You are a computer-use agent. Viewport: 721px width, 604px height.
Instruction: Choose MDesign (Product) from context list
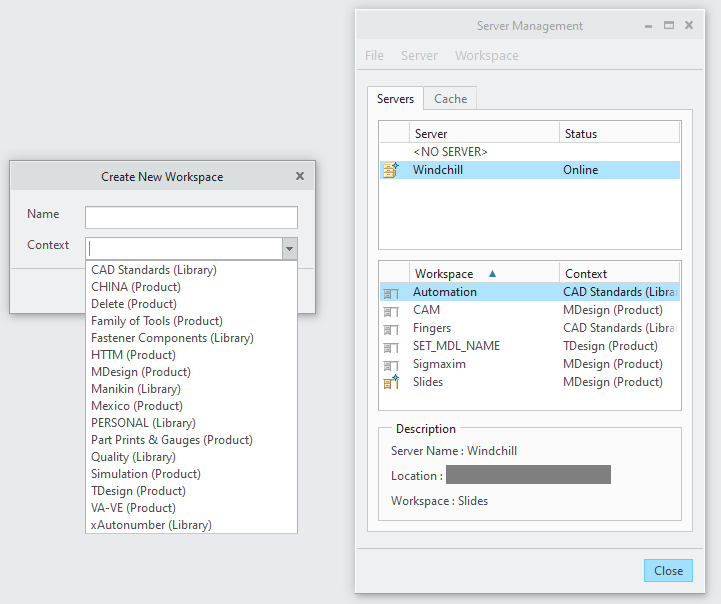click(140, 372)
